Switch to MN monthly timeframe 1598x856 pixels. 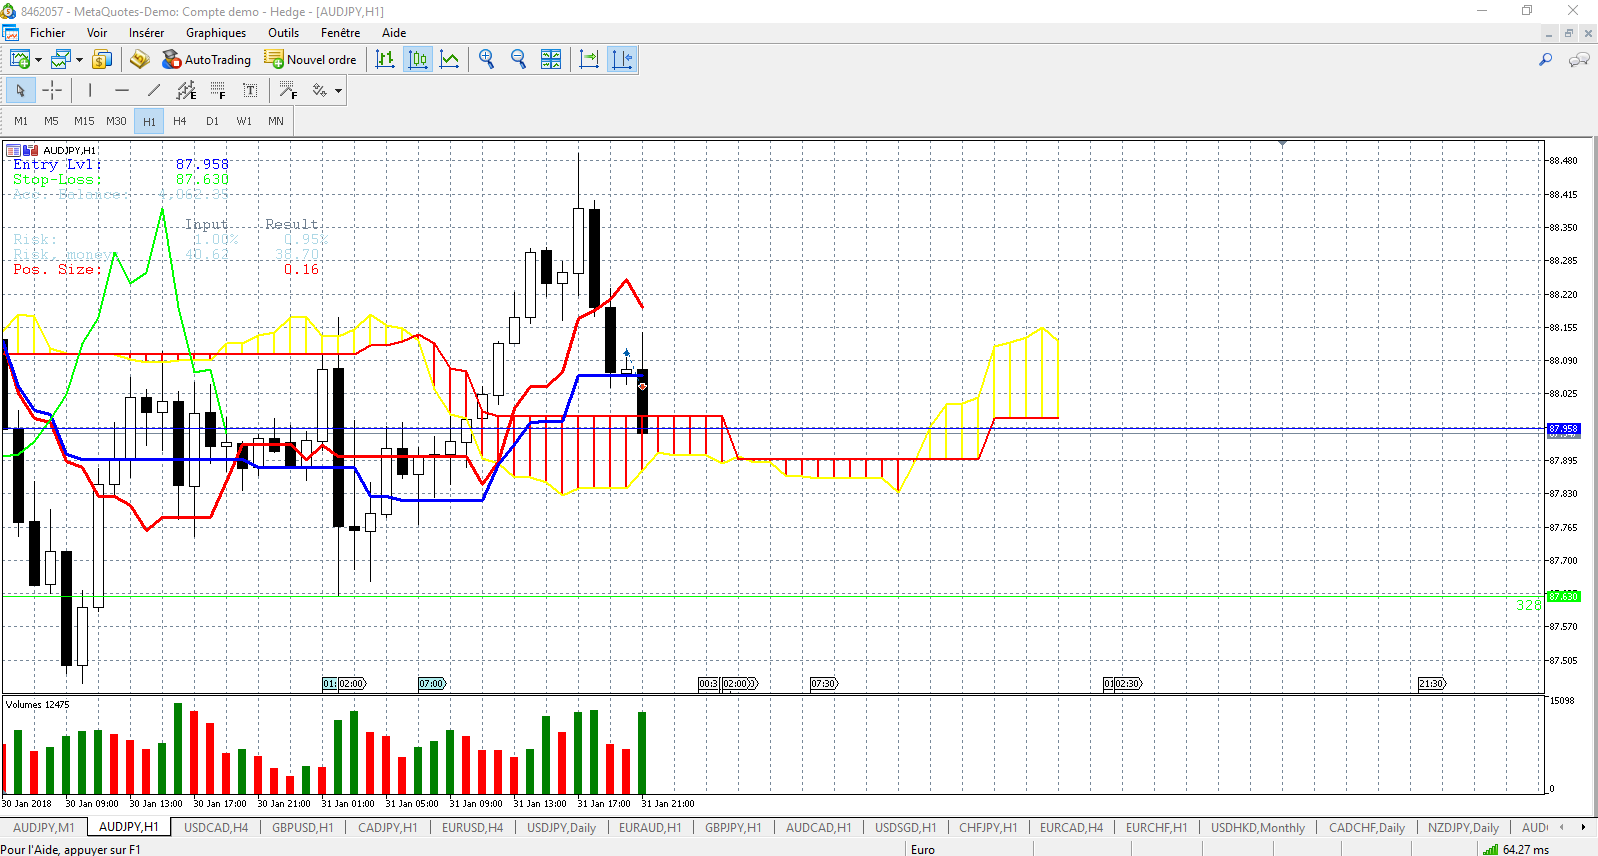pos(276,121)
